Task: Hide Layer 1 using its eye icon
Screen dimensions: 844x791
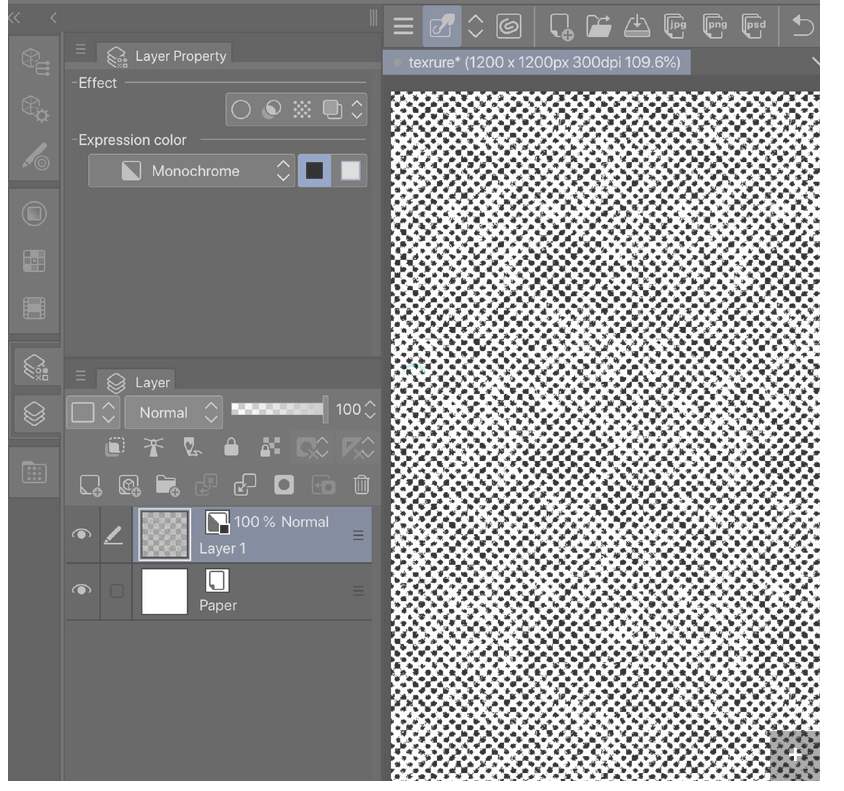Action: click(x=81, y=534)
